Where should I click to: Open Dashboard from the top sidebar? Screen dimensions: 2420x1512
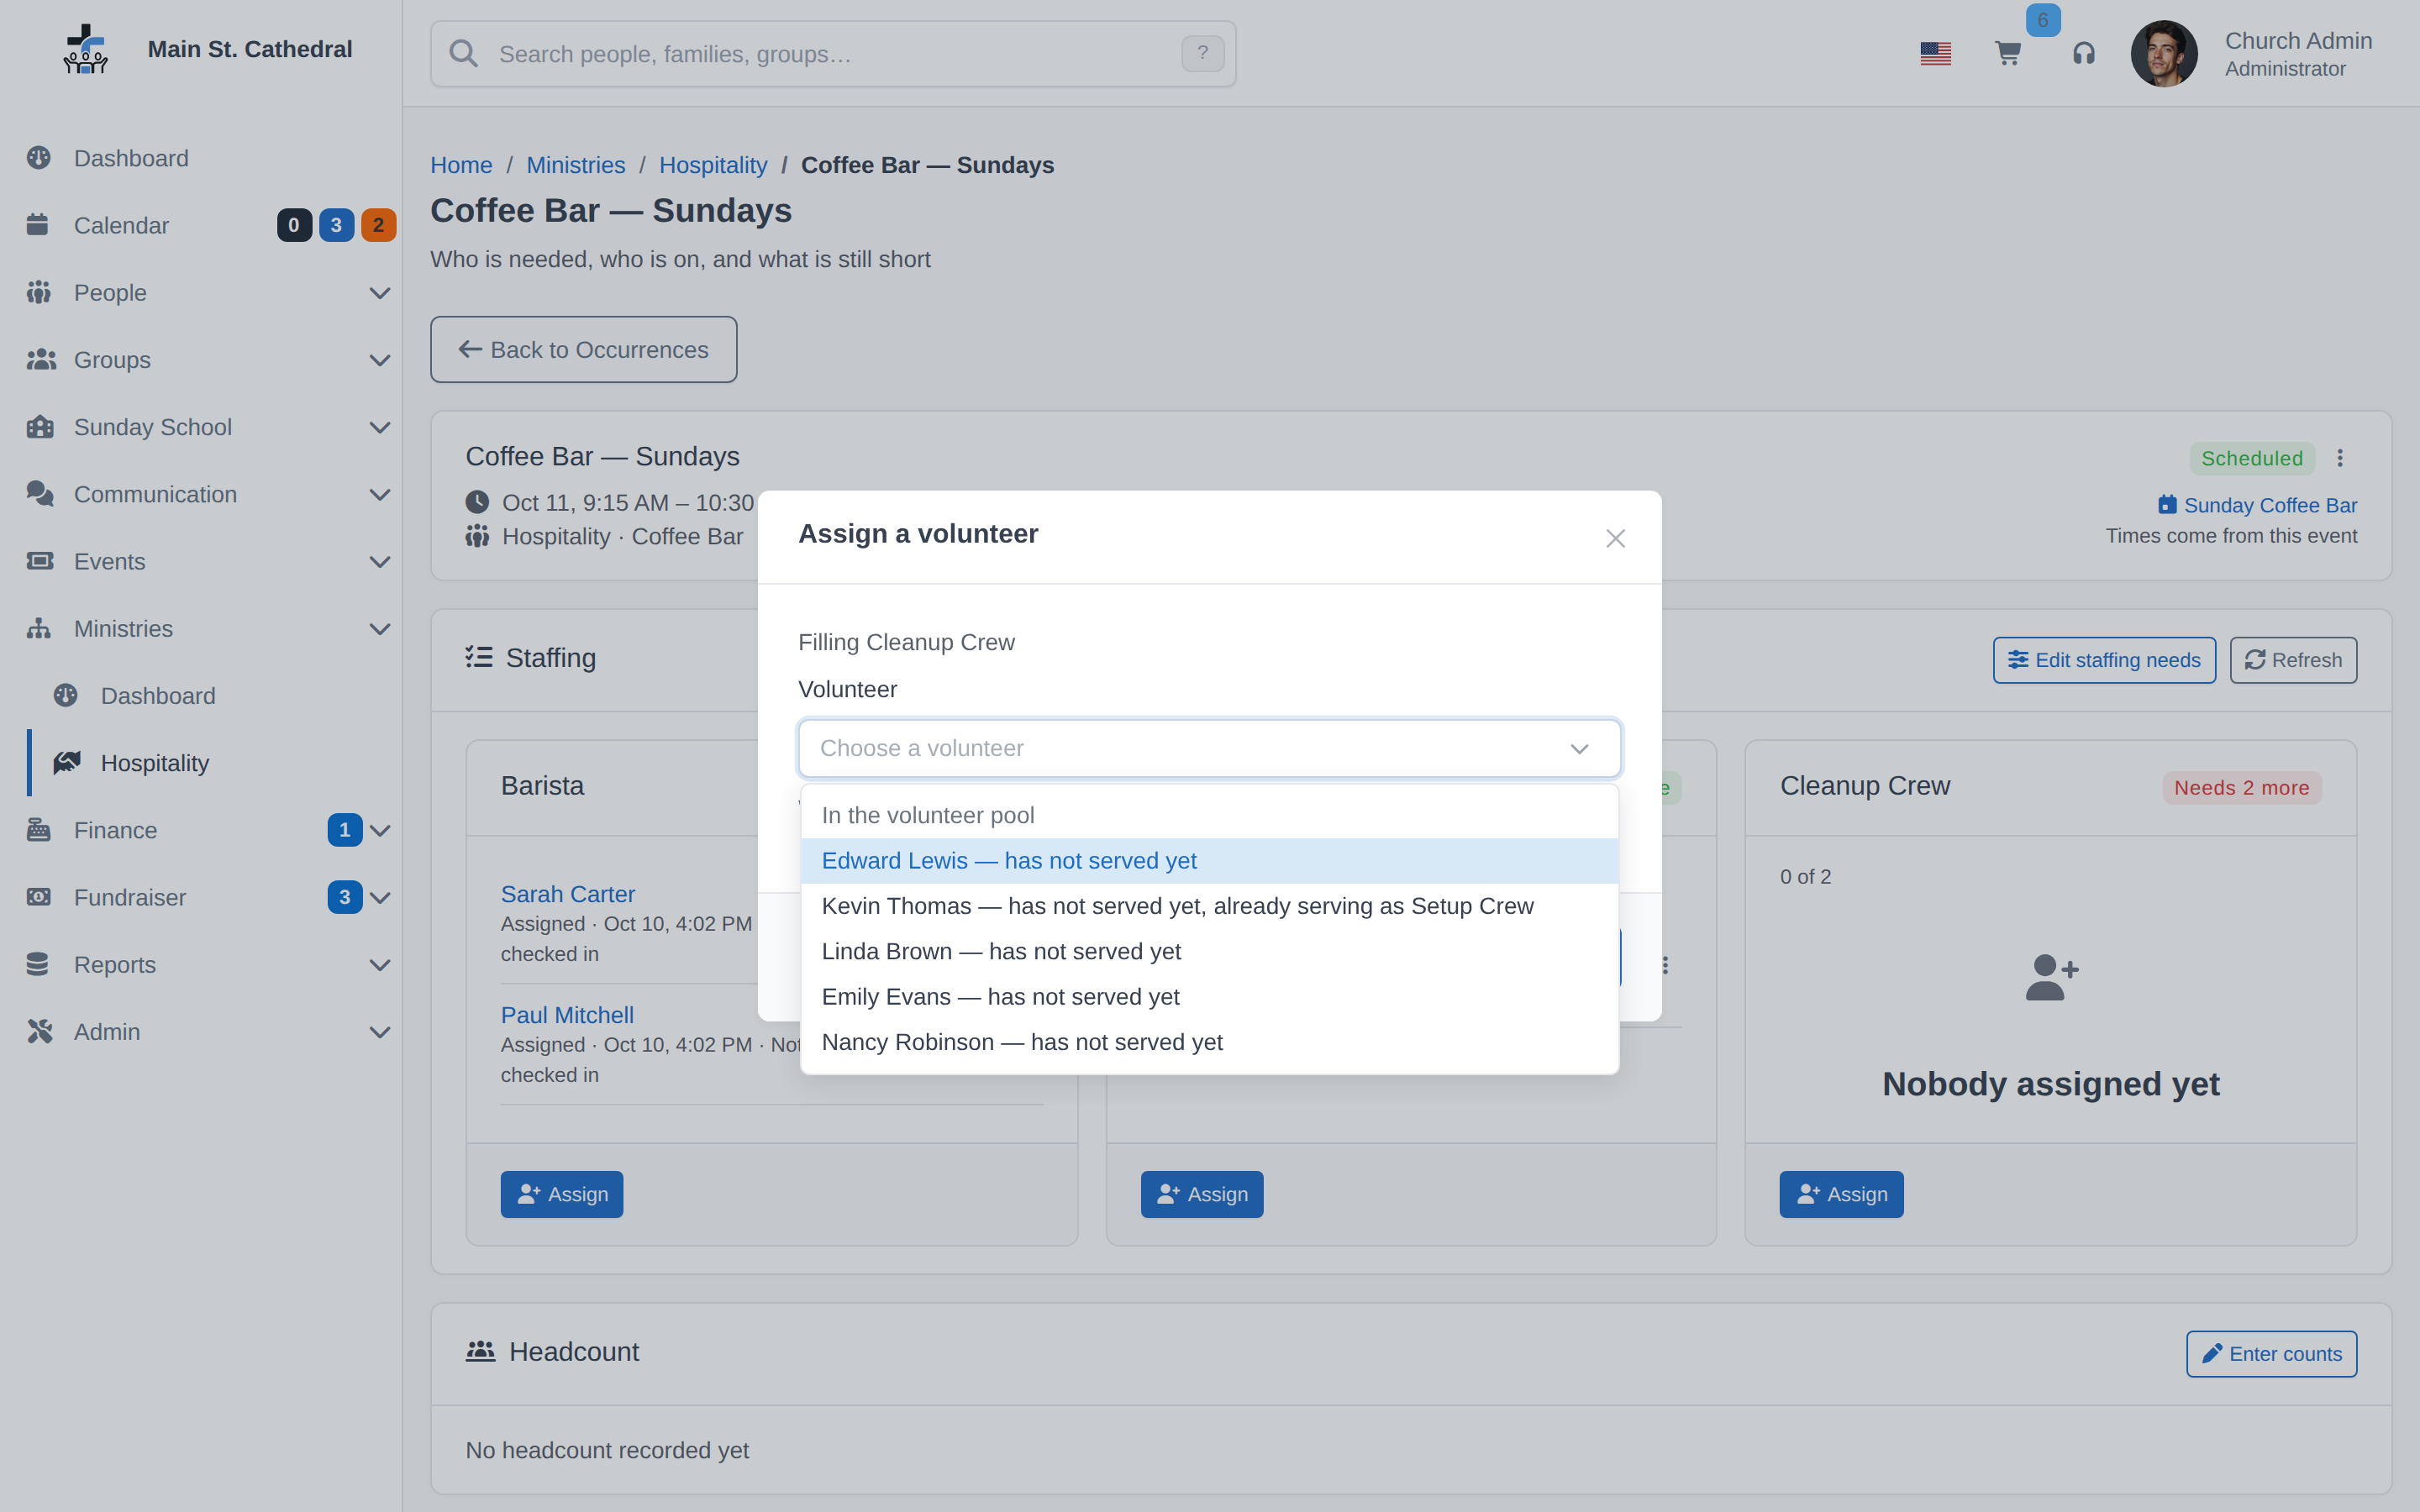pyautogui.click(x=131, y=158)
